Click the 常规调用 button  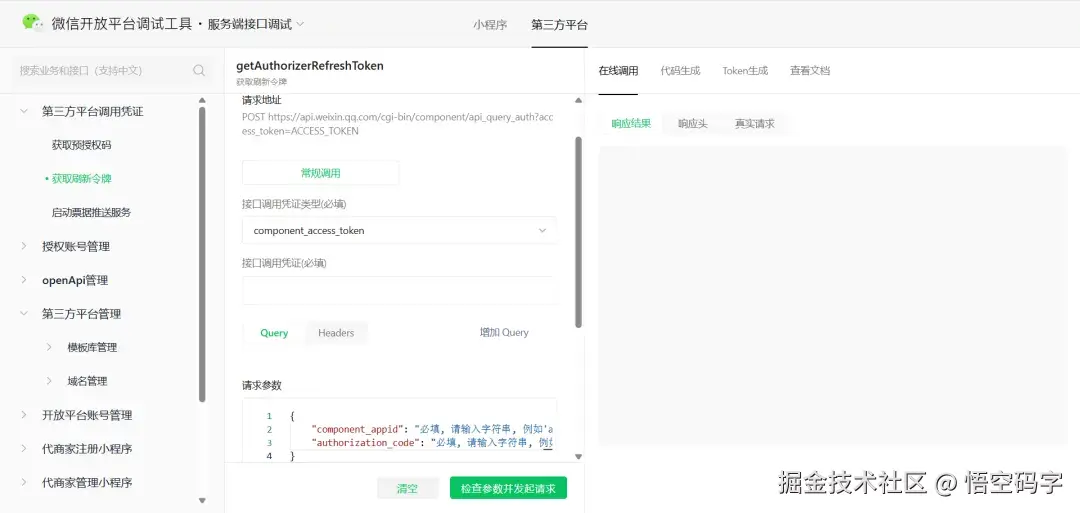click(x=320, y=173)
